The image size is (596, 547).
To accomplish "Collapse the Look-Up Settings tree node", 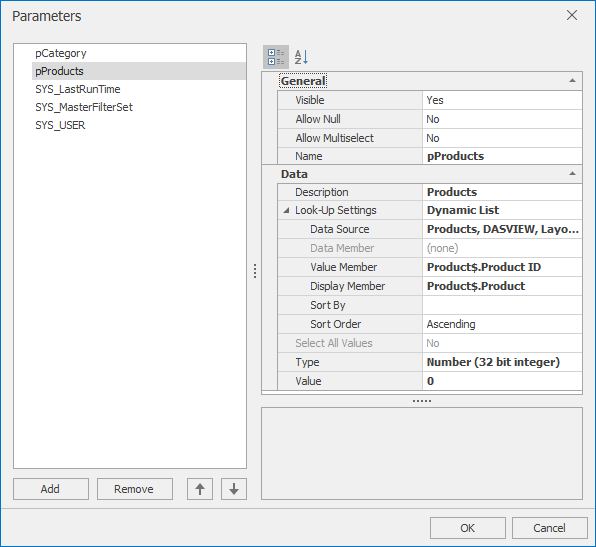I will click(x=286, y=210).
